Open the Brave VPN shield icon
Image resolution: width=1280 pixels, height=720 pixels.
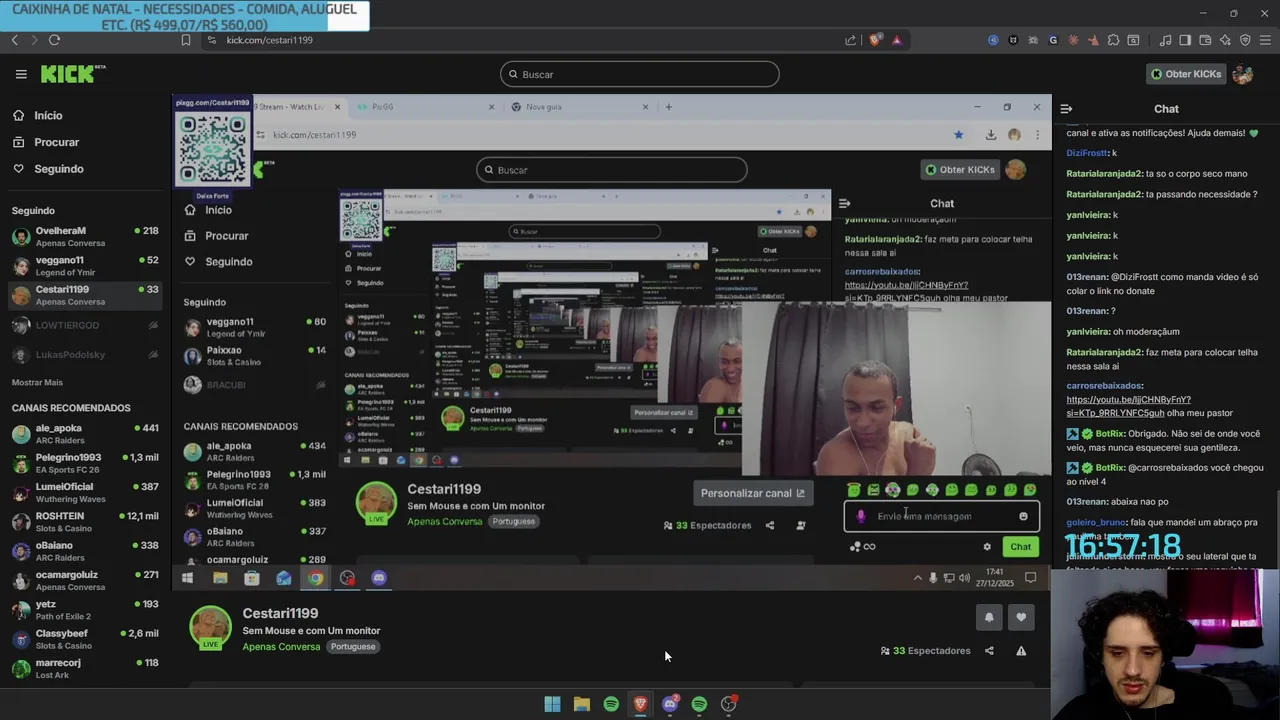[1245, 40]
